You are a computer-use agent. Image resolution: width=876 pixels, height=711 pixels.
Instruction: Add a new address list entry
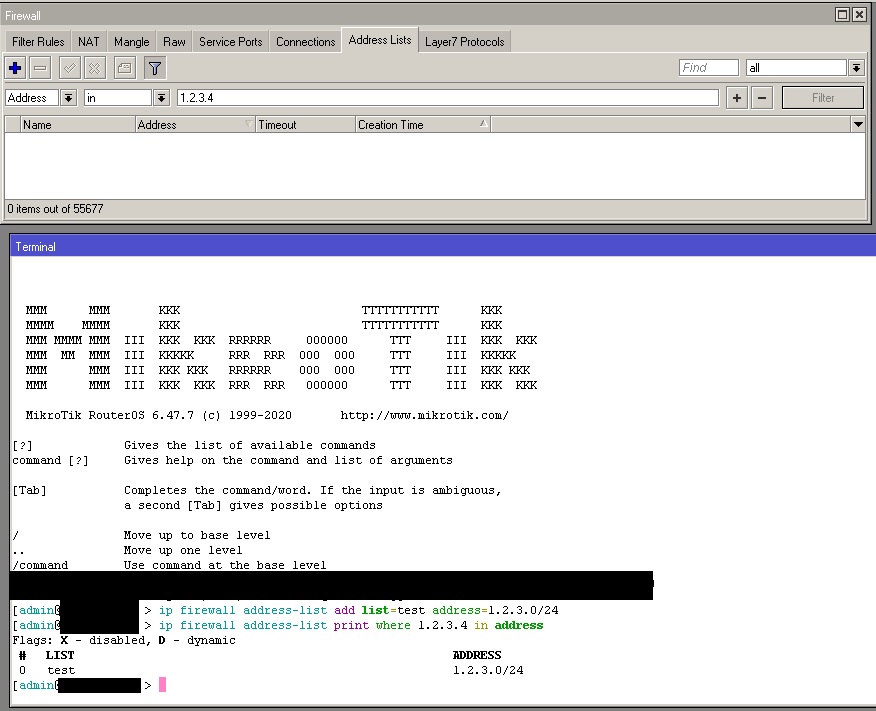click(x=14, y=68)
